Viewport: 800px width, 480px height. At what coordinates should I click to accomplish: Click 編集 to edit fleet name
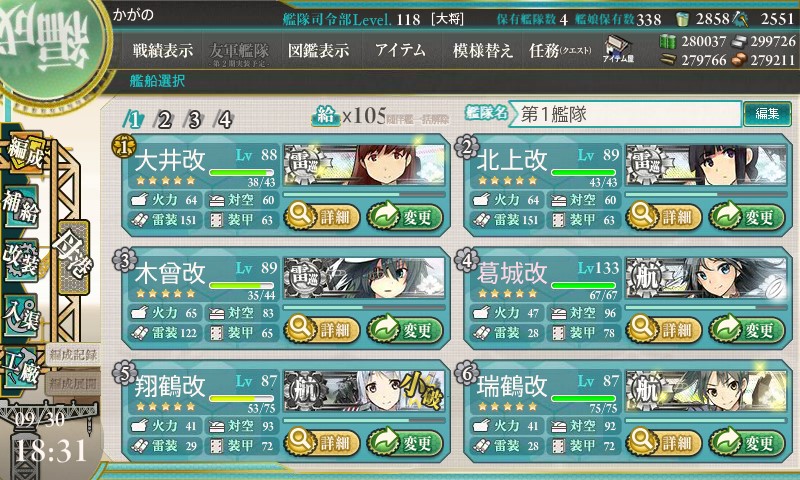coord(767,113)
